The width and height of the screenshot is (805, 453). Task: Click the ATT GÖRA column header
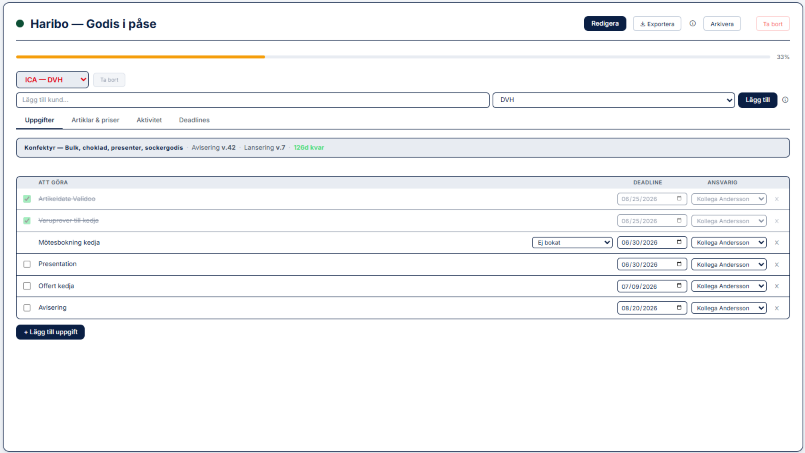(53, 182)
